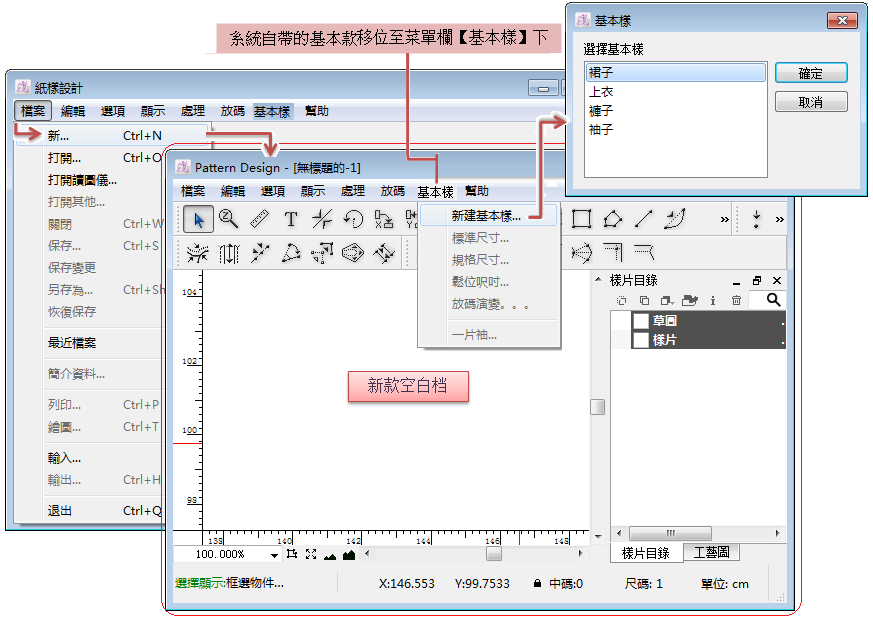The height and width of the screenshot is (618, 873).
Task: Open the 100.000% zoom dropdown
Action: pyautogui.click(x=274, y=554)
